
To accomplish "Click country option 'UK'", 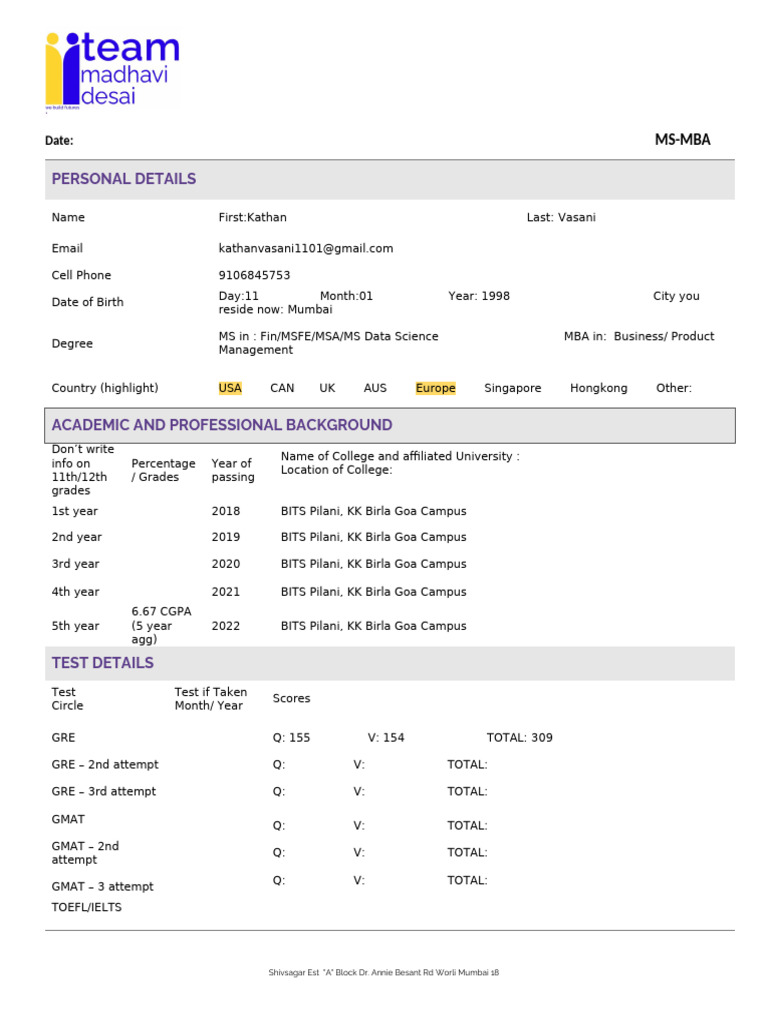I will pyautogui.click(x=327, y=388).
